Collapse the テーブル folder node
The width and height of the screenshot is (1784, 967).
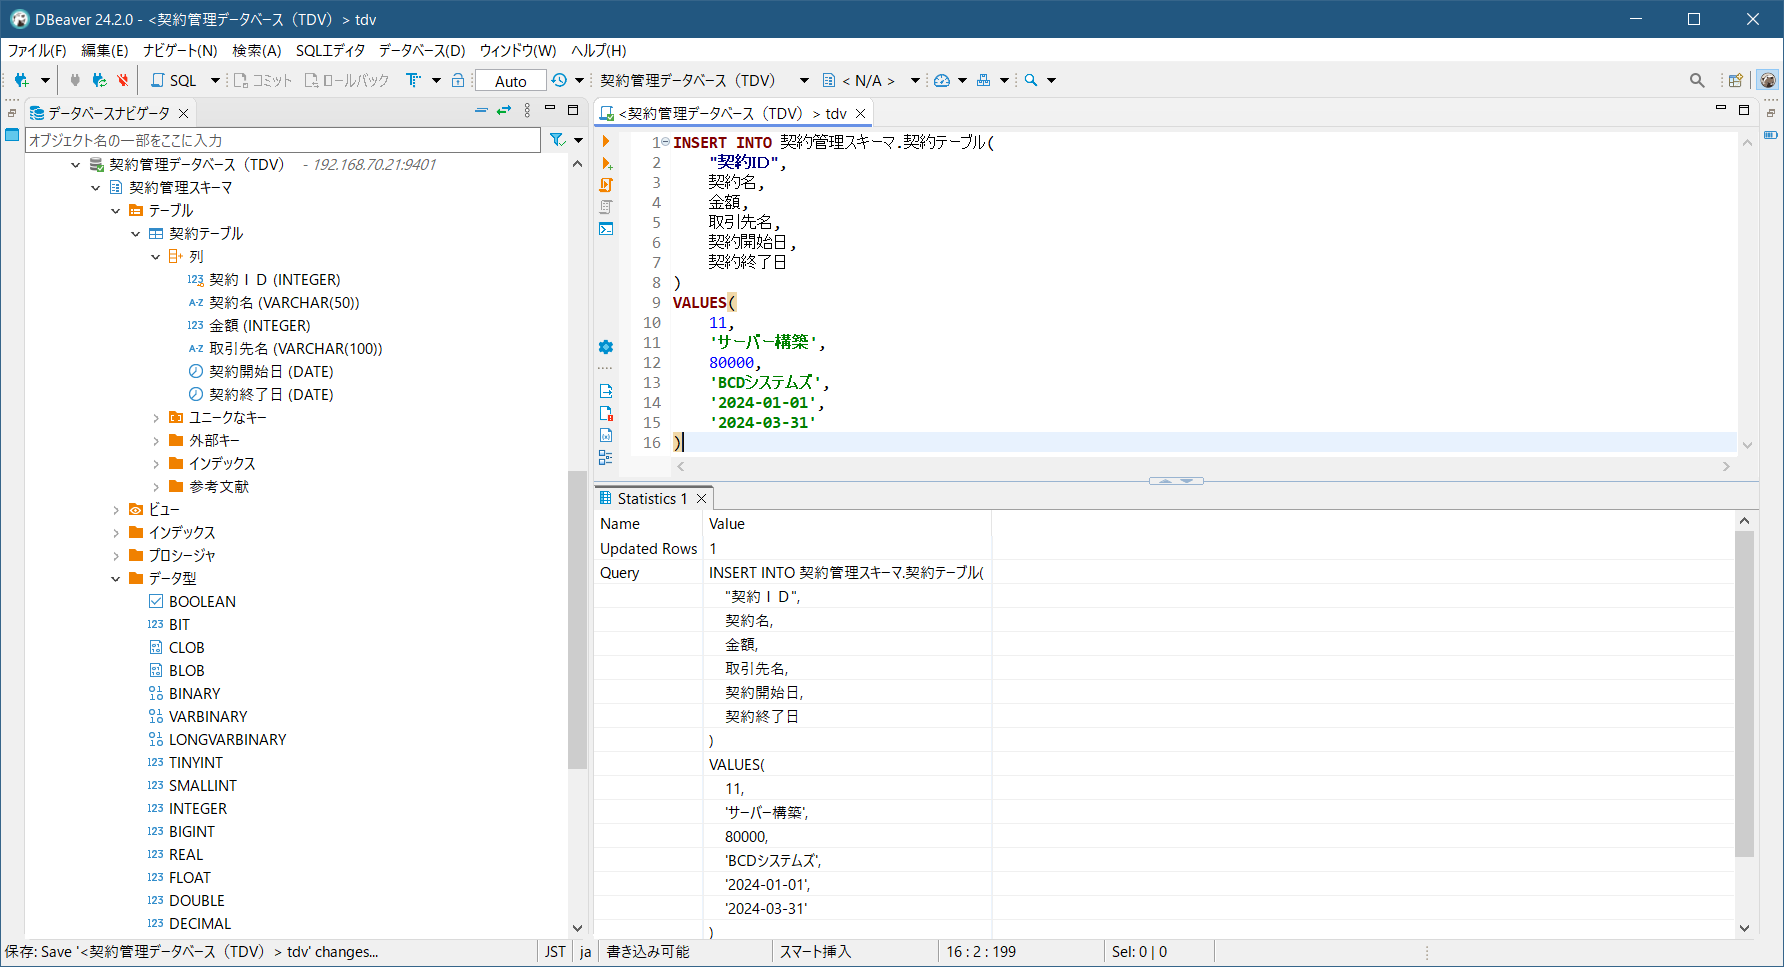pyautogui.click(x=116, y=210)
